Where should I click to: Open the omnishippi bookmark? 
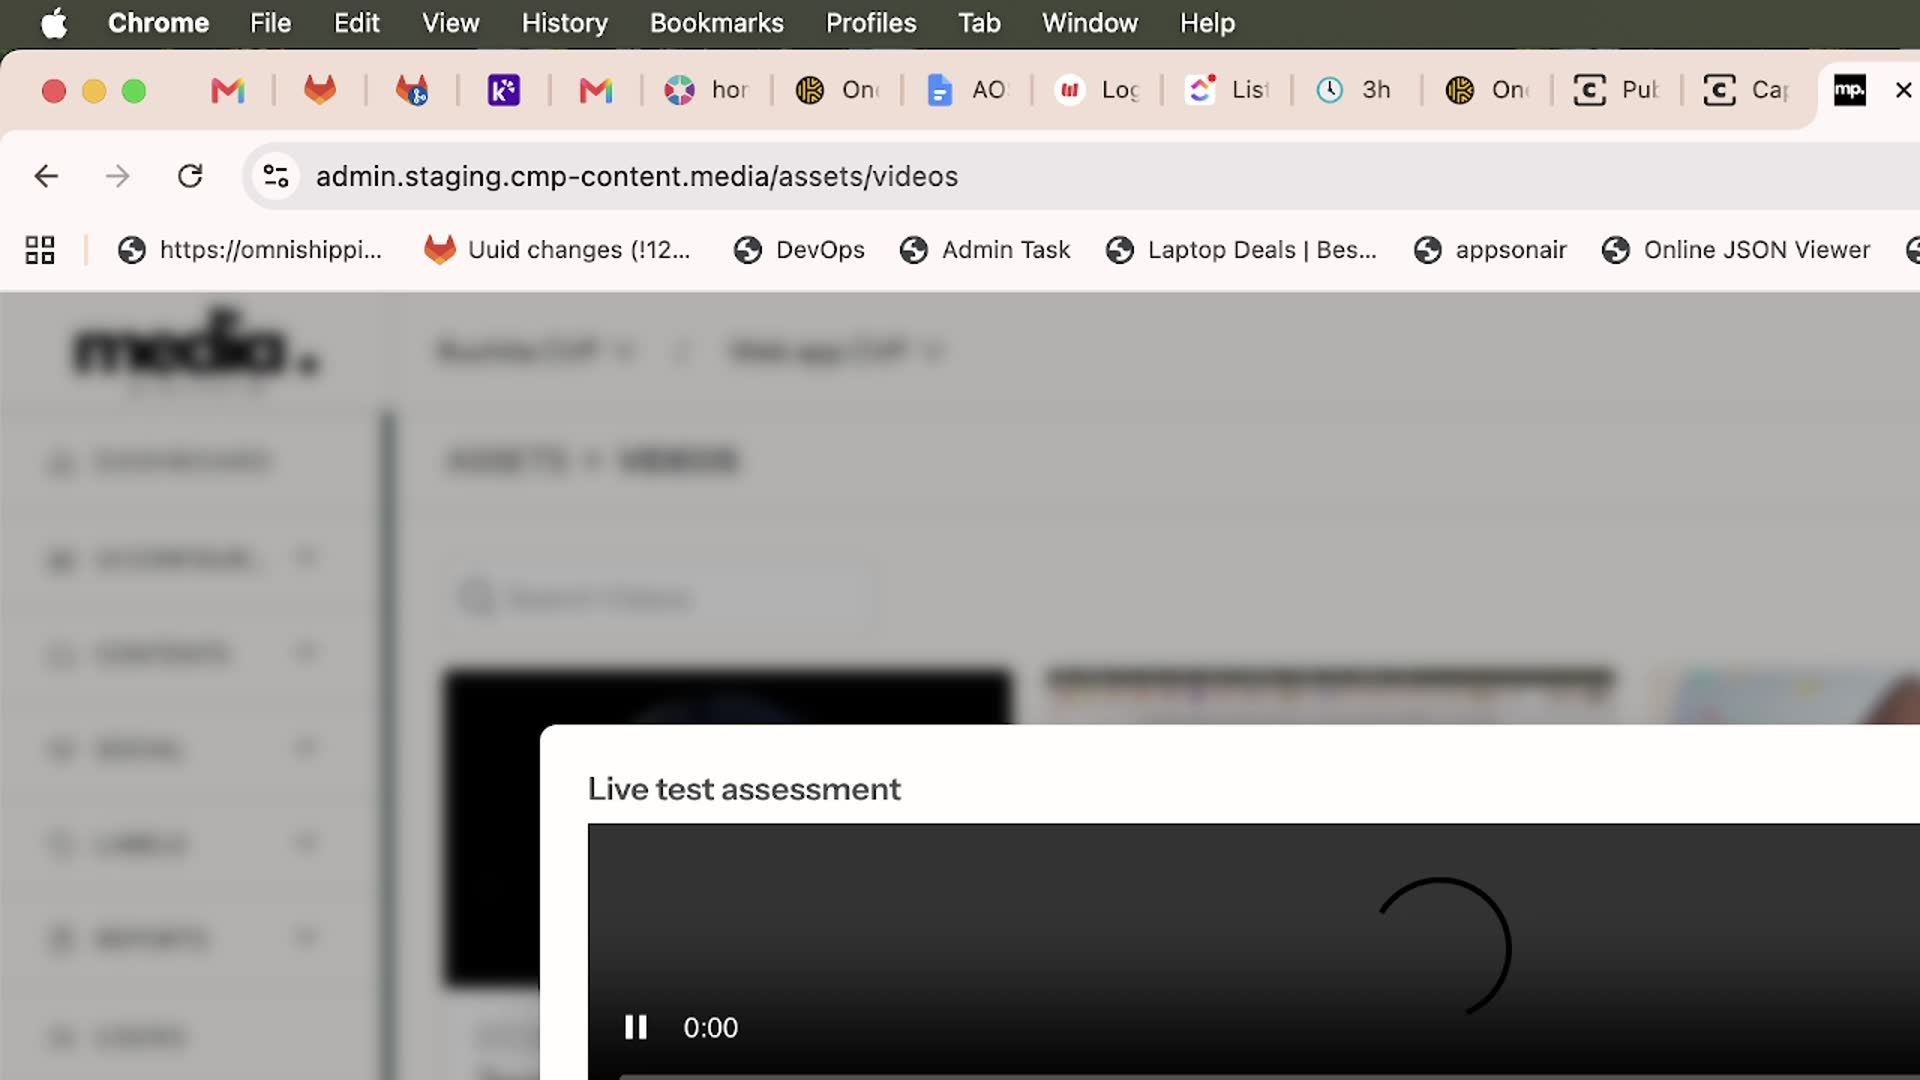point(250,250)
